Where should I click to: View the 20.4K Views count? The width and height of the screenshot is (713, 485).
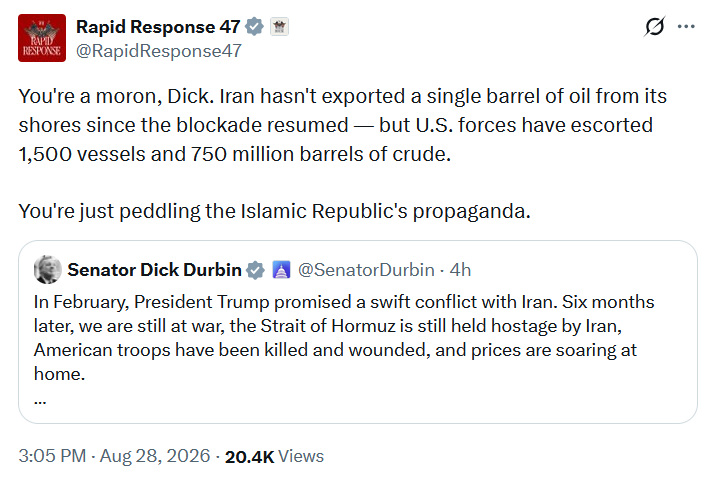click(x=274, y=456)
